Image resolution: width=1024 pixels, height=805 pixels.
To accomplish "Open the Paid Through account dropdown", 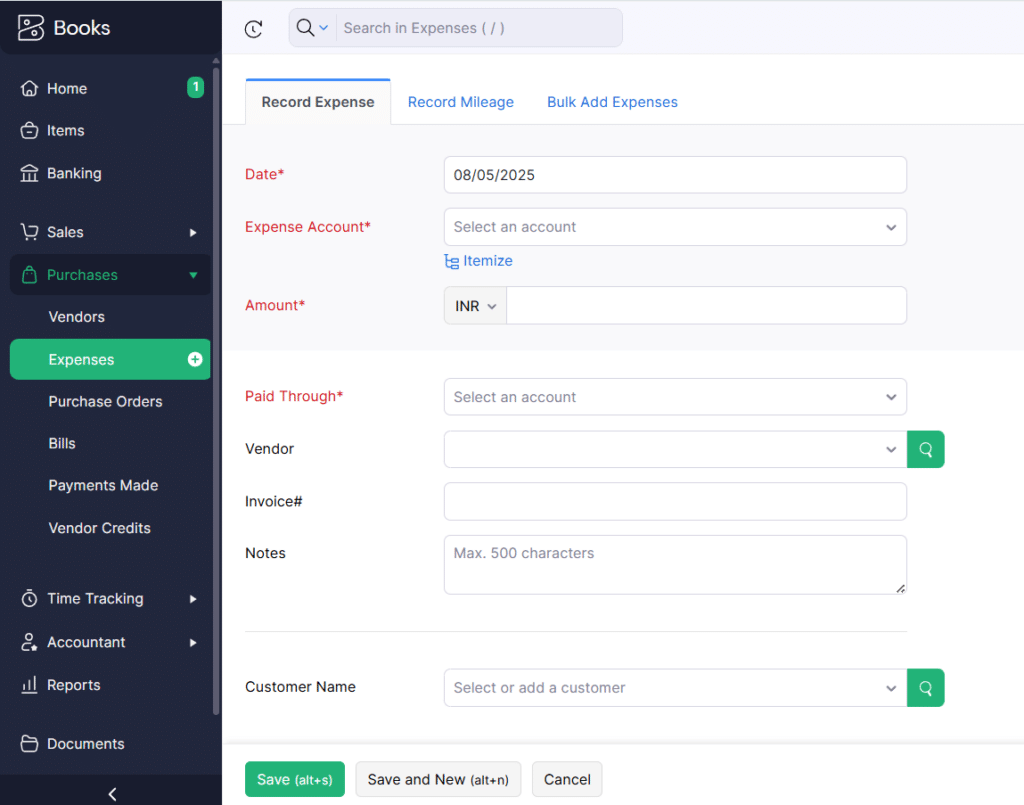I will click(675, 397).
